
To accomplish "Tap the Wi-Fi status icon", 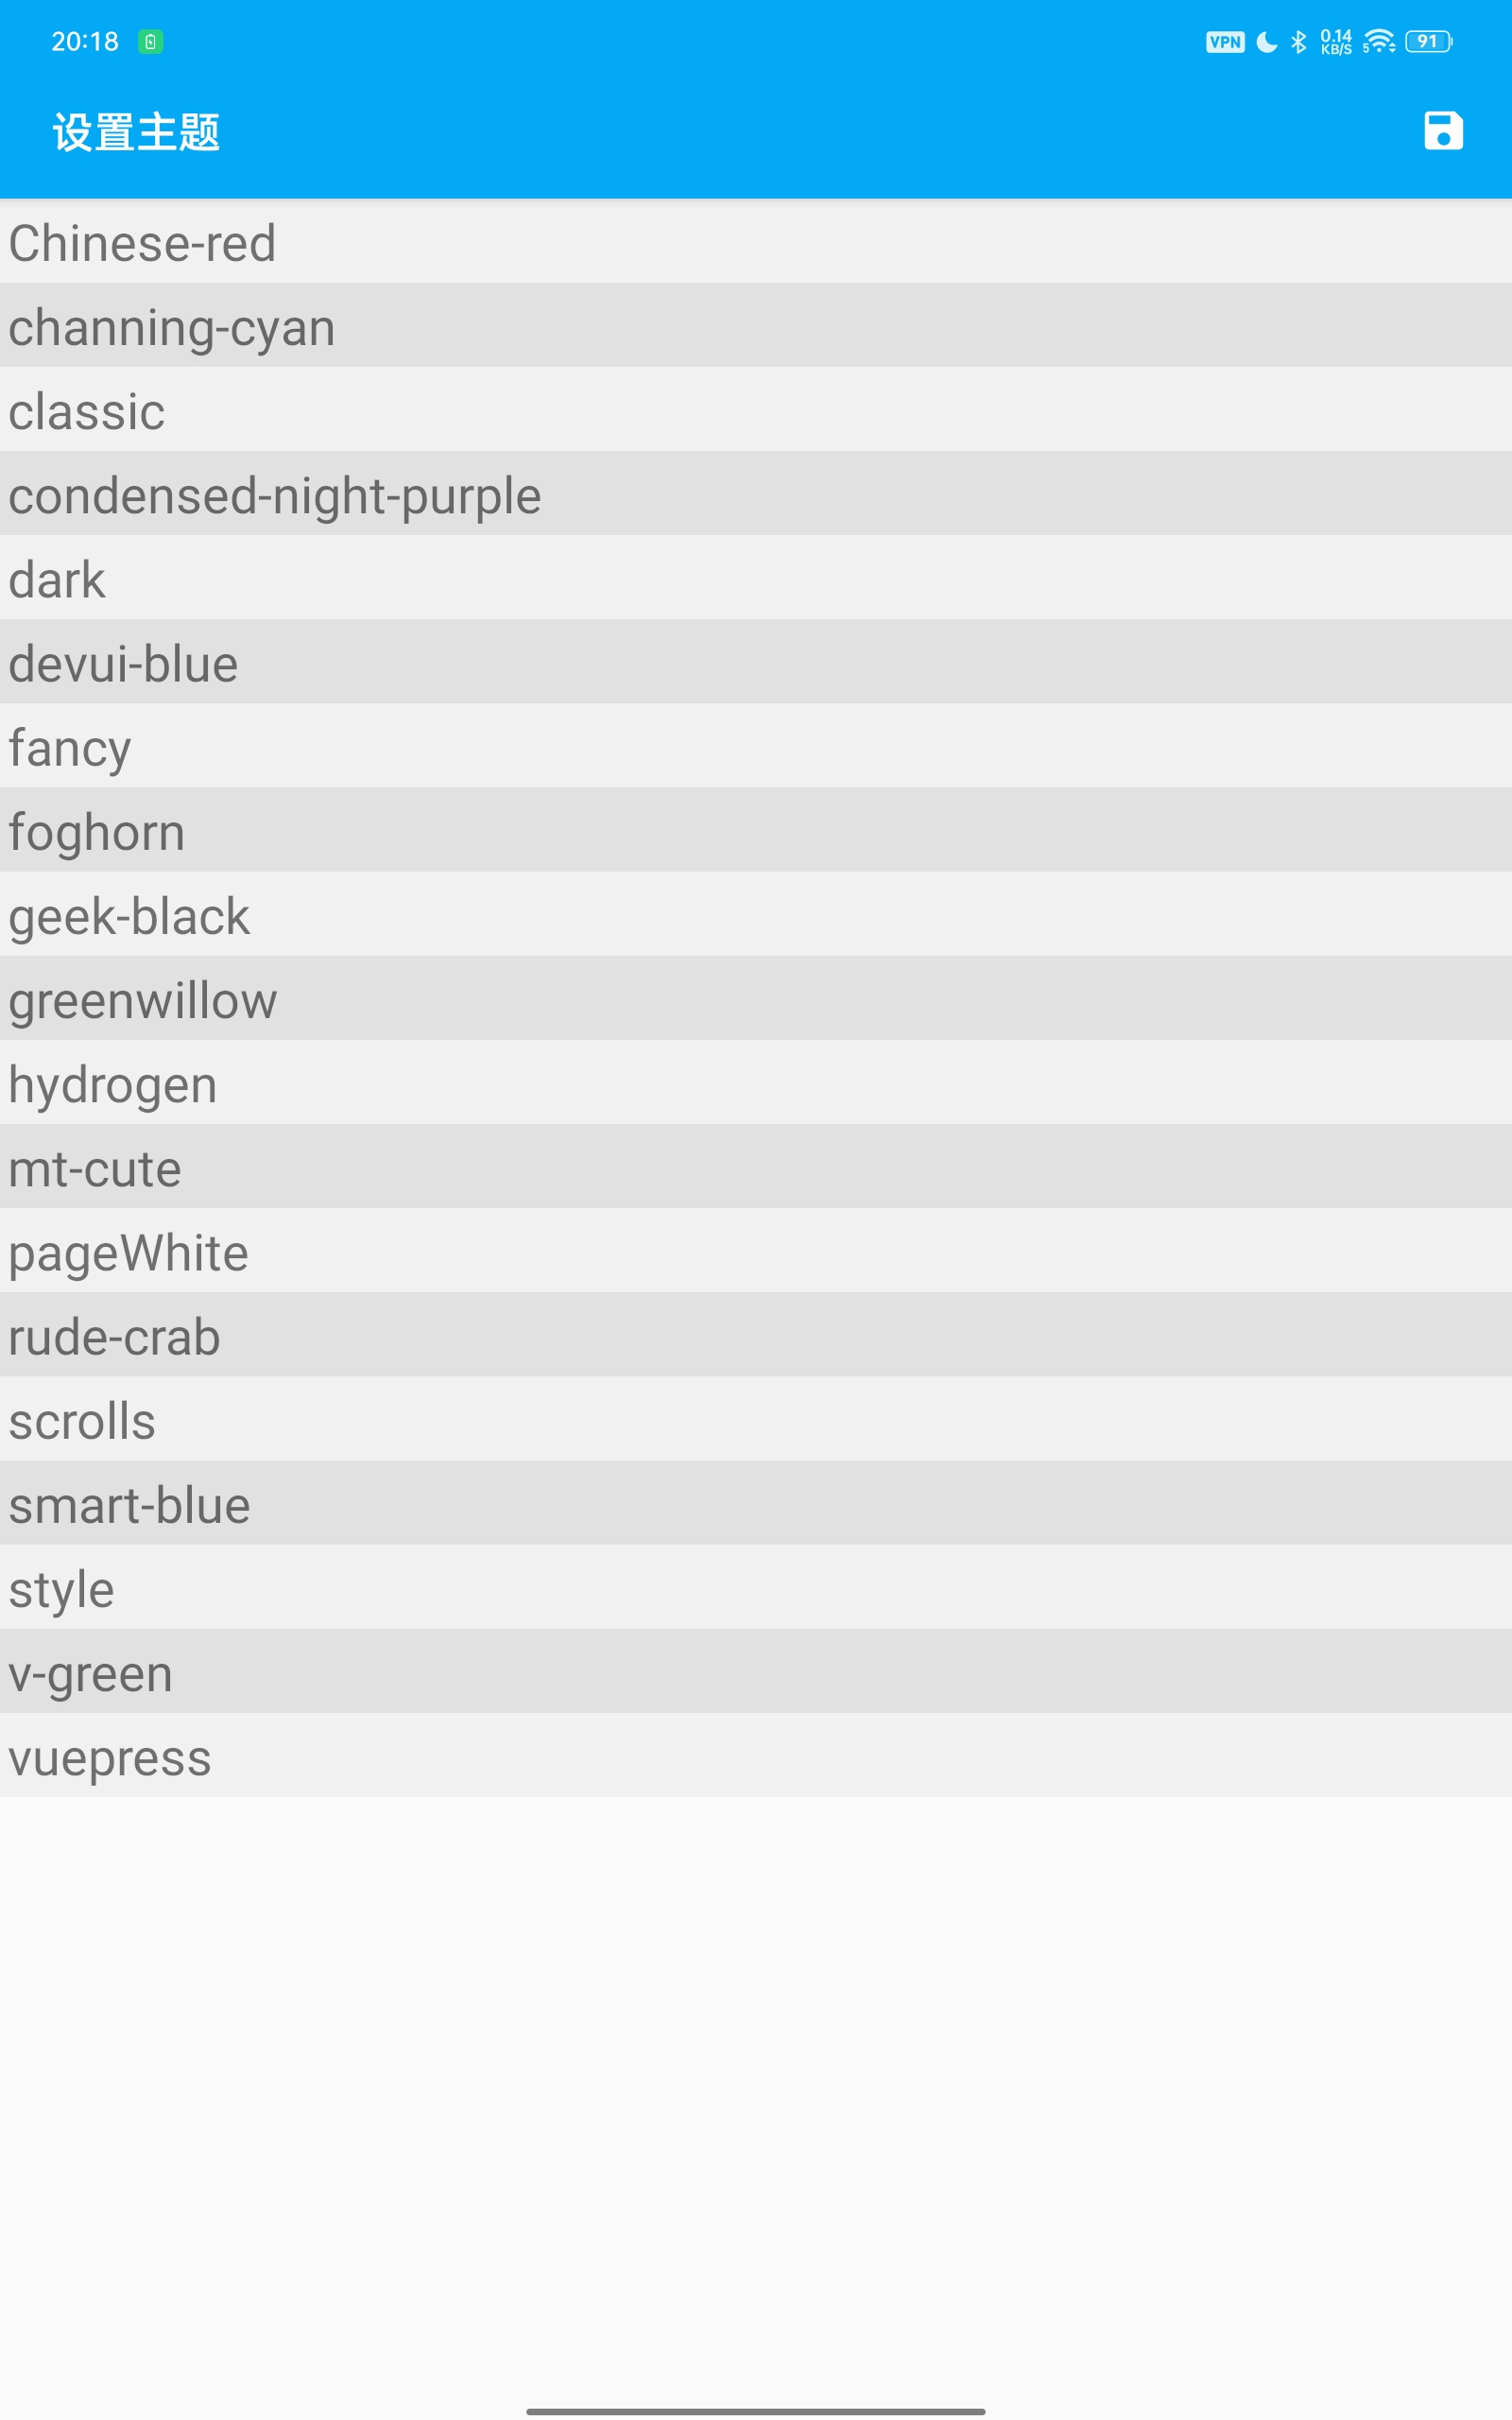I will (1379, 42).
